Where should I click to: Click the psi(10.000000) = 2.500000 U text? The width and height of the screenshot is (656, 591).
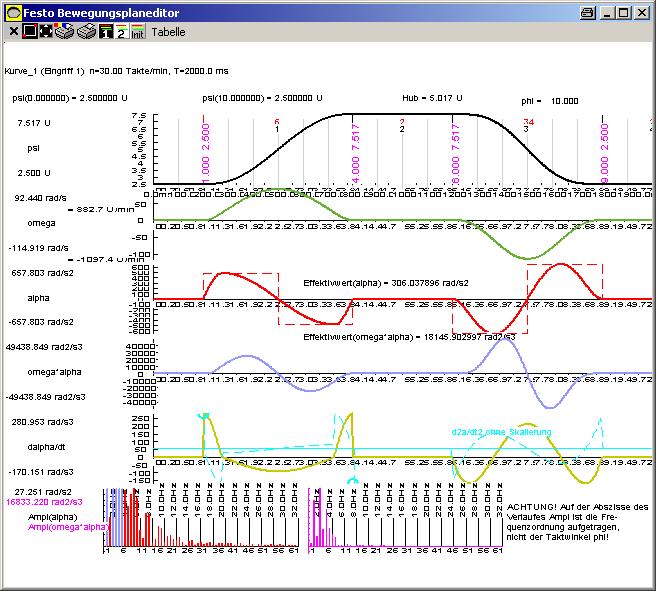coord(262,98)
